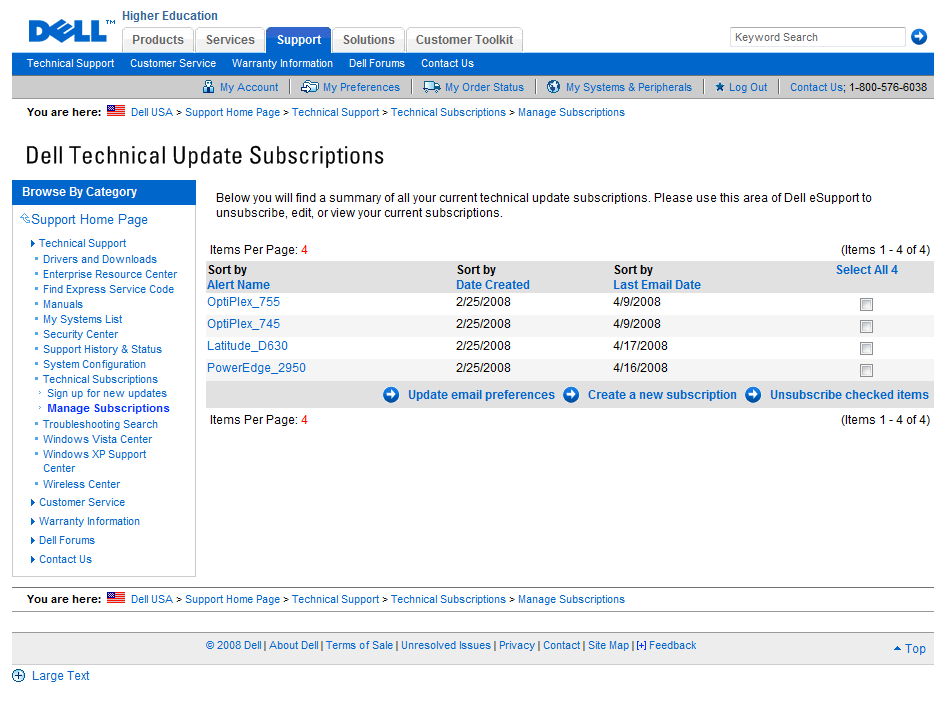
Task: Click Unsubscribe checked items link
Action: coord(849,395)
